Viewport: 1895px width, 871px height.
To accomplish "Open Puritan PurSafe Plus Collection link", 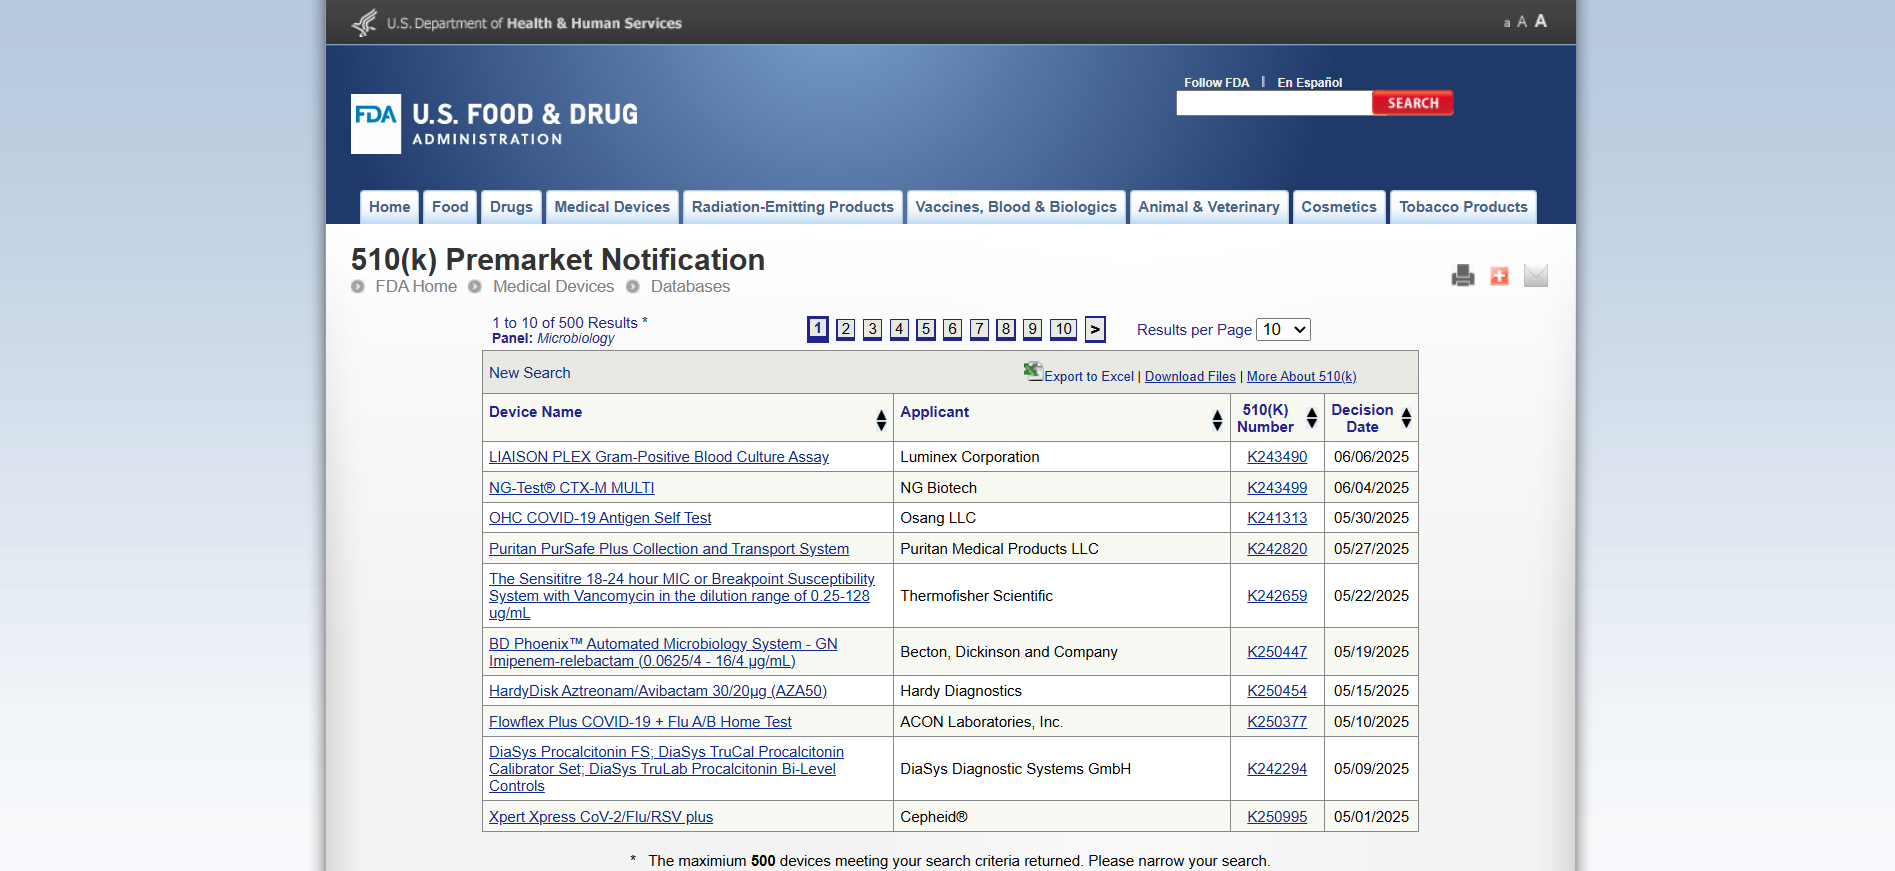I will pos(669,549).
